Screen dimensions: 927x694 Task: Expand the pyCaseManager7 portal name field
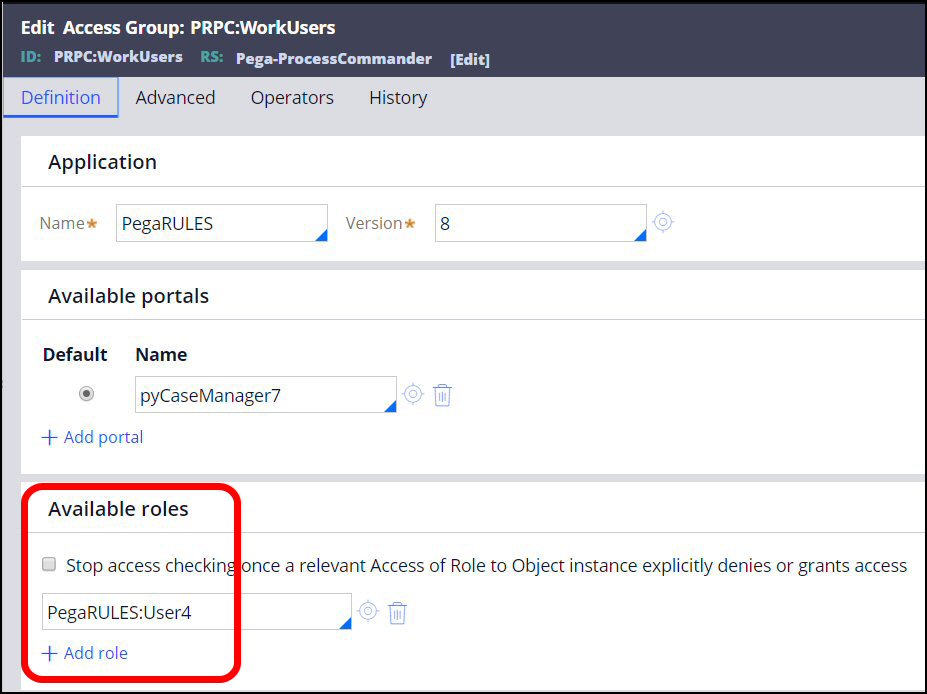389,405
